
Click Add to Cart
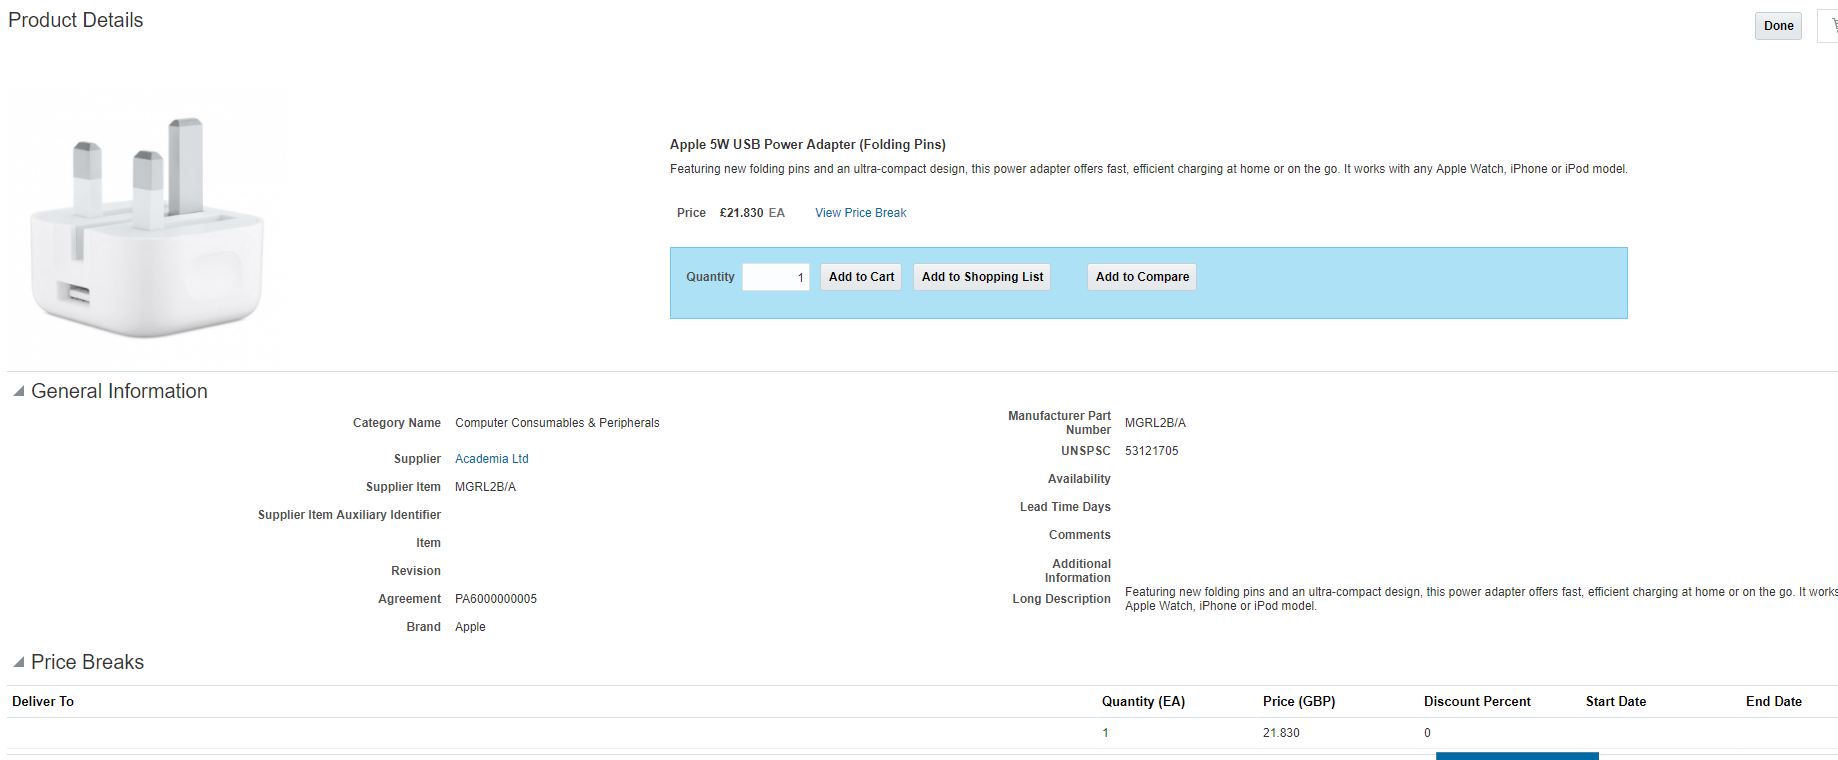point(861,277)
